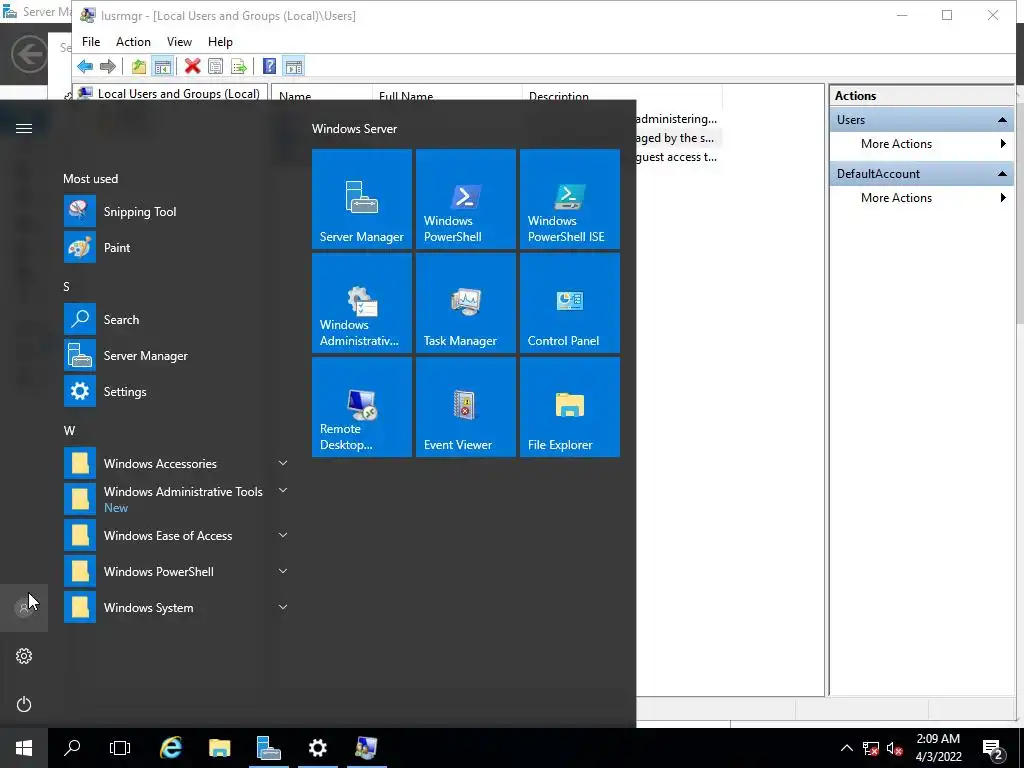Viewport: 1024px width, 768px height.
Task: Show hidden icons in the system tray
Action: coord(846,748)
